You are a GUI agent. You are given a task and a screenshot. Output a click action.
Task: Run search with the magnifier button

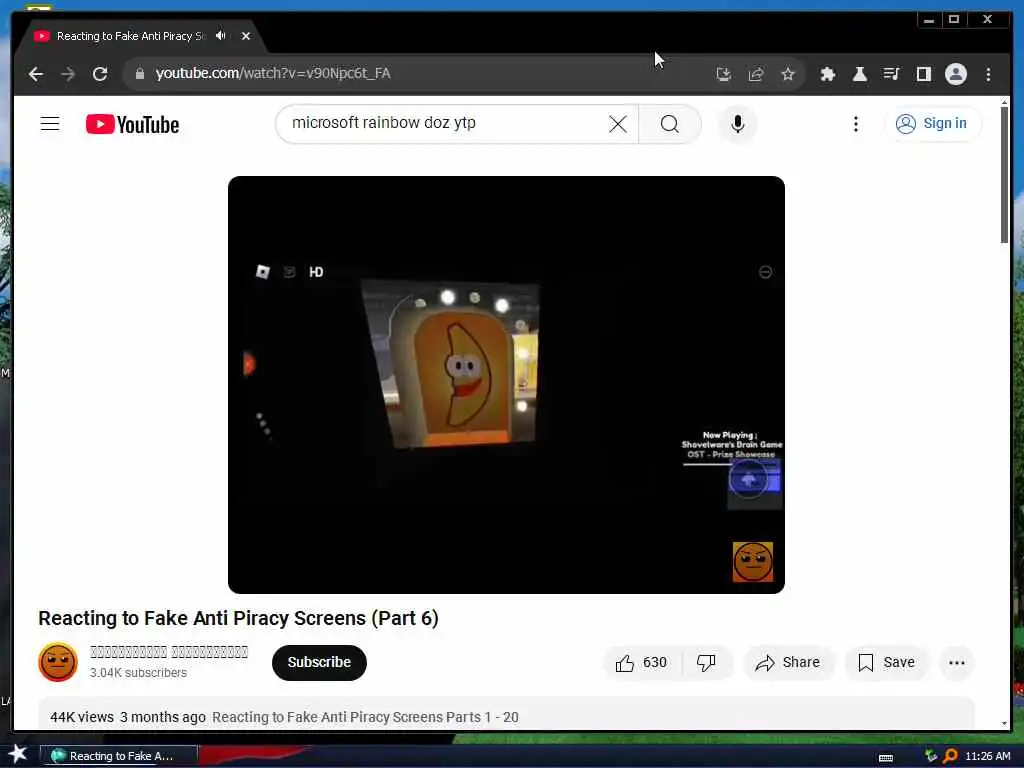click(x=670, y=124)
